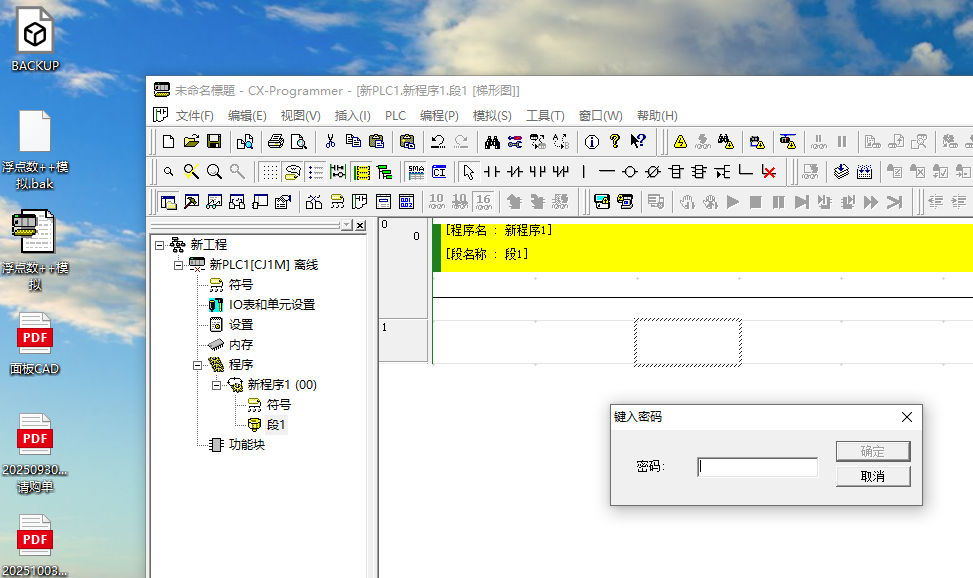Collapse the 程序 tree node
The width and height of the screenshot is (973, 578).
(x=198, y=365)
